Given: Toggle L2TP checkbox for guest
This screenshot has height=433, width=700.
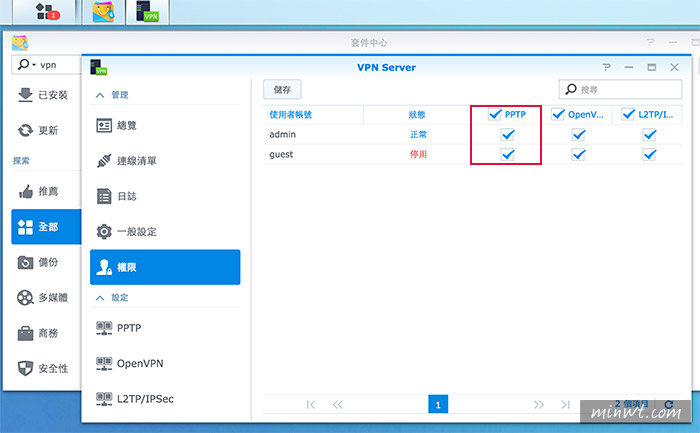Looking at the screenshot, I should pyautogui.click(x=650, y=154).
